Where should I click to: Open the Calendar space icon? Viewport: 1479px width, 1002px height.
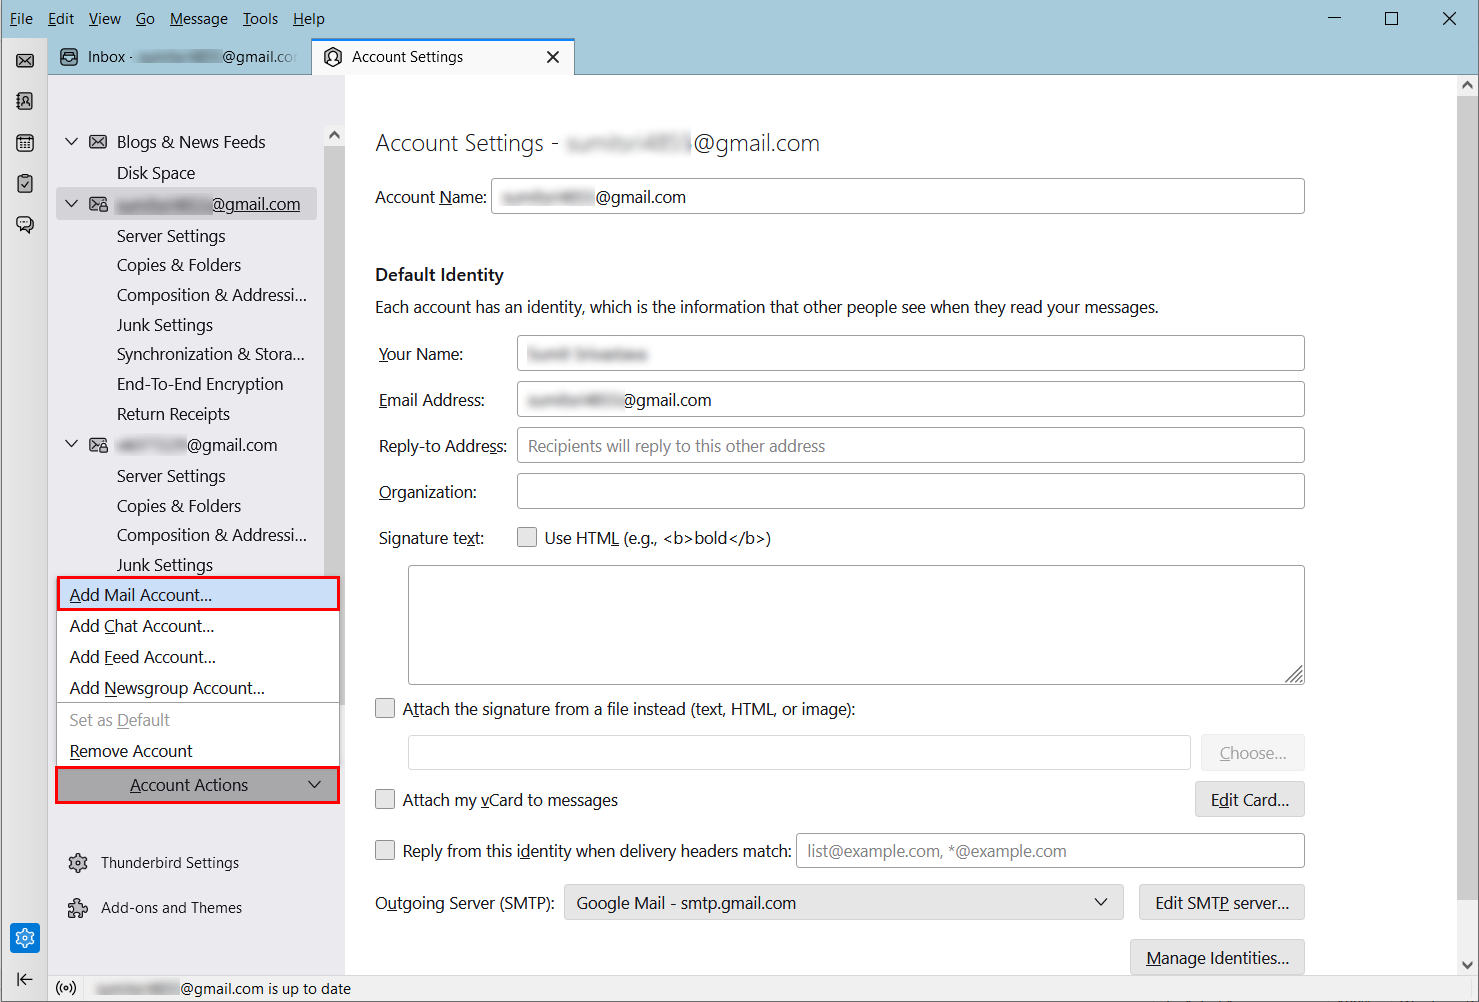point(25,143)
